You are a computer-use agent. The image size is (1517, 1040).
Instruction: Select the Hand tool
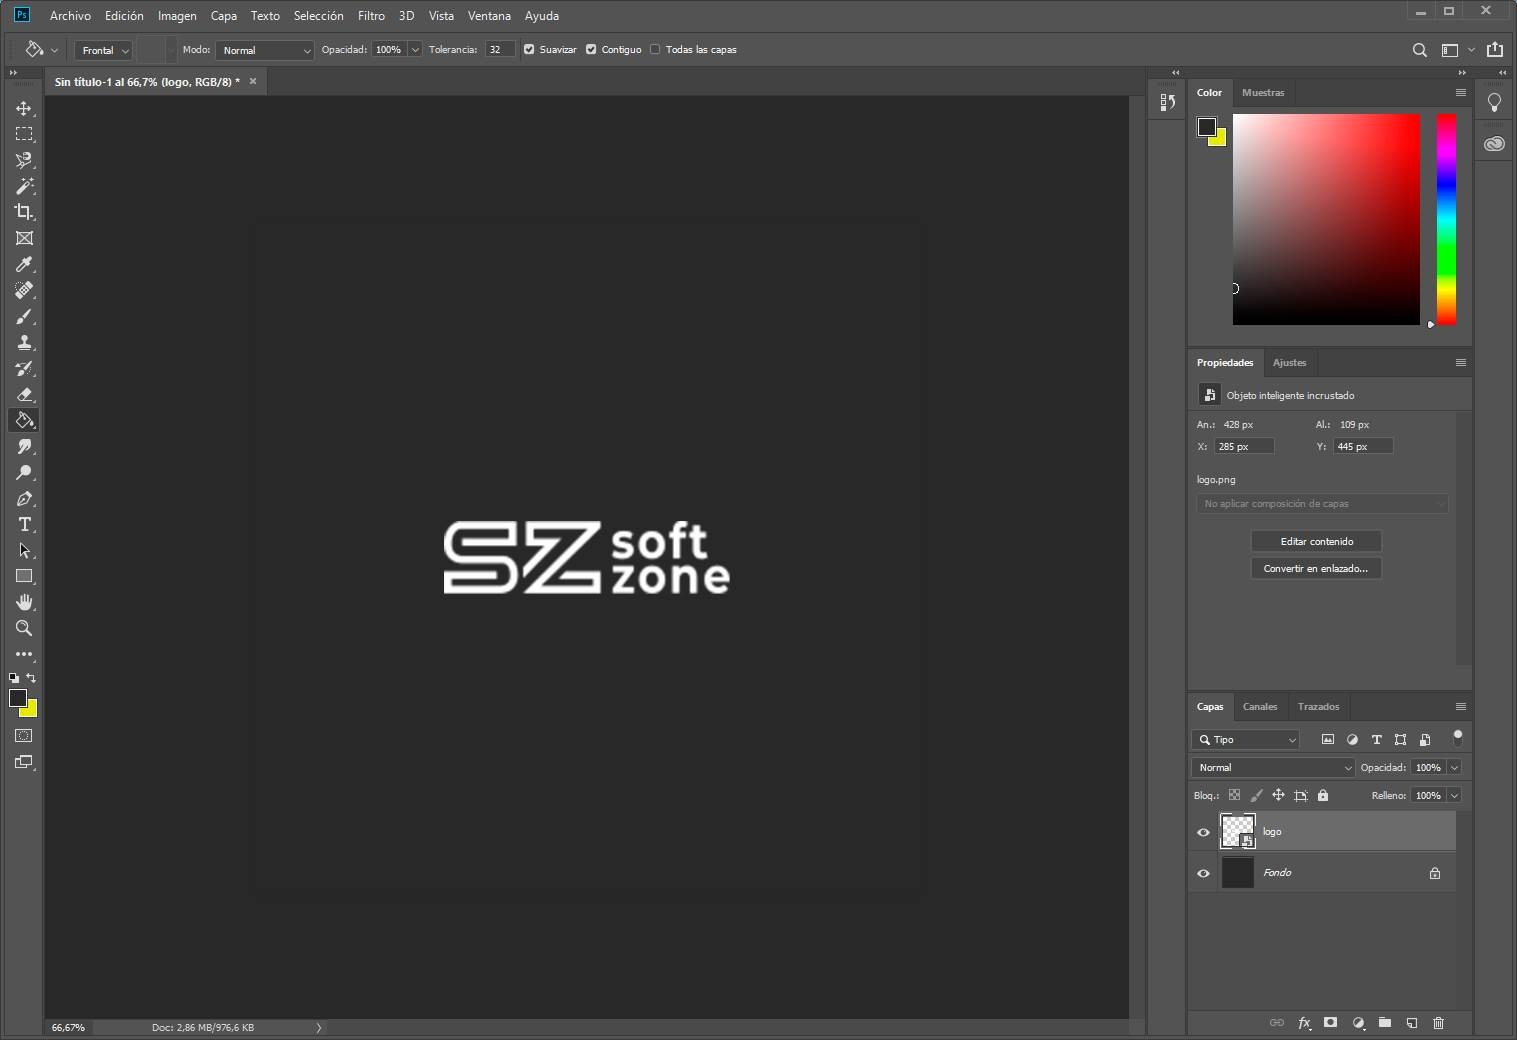click(x=24, y=602)
